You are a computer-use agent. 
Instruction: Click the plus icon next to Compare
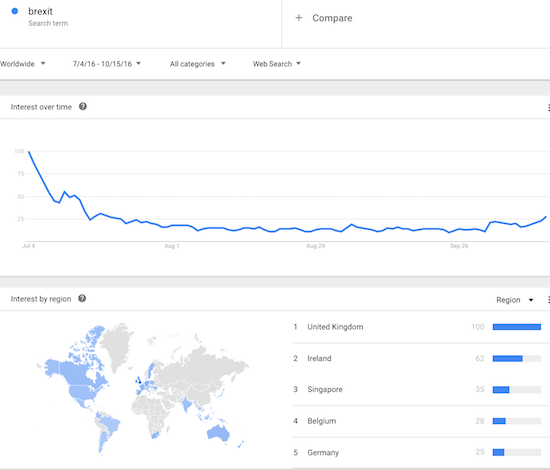point(299,18)
